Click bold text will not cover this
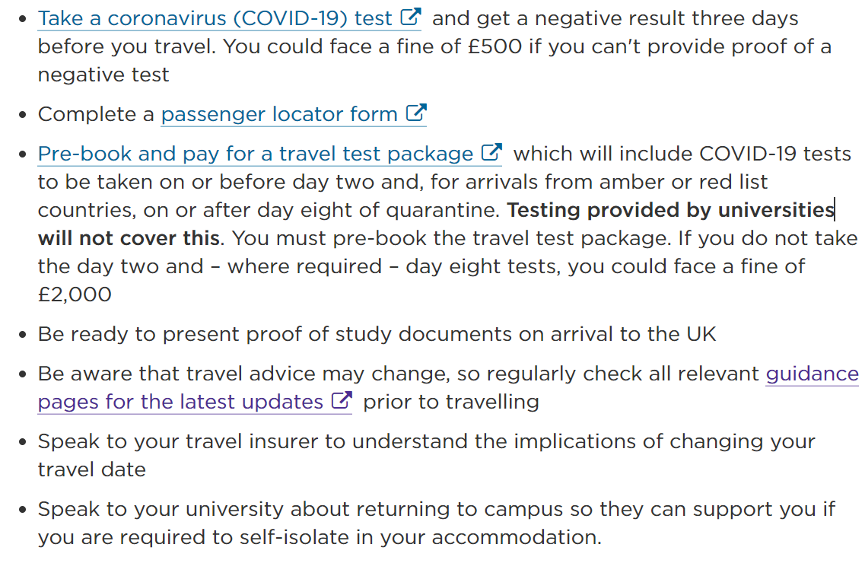Screen dimensions: 866x577 tap(129, 239)
